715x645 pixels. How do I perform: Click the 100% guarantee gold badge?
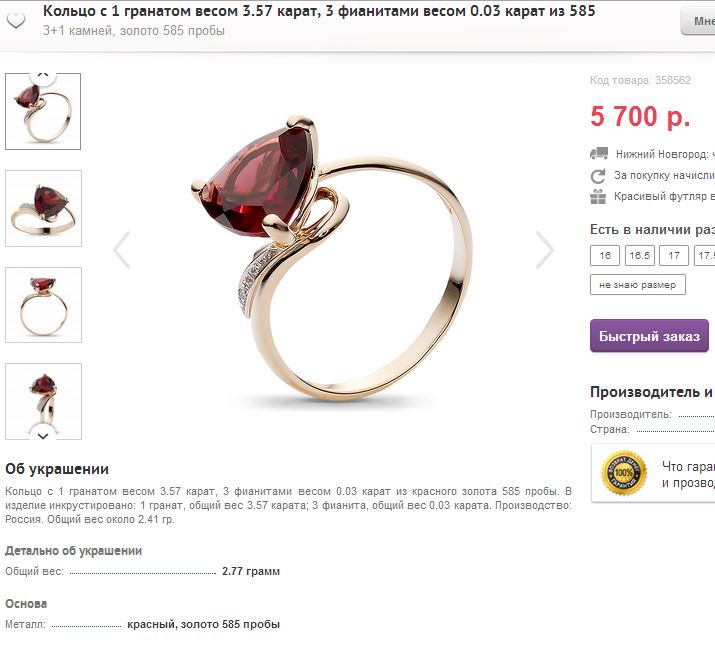tap(624, 473)
